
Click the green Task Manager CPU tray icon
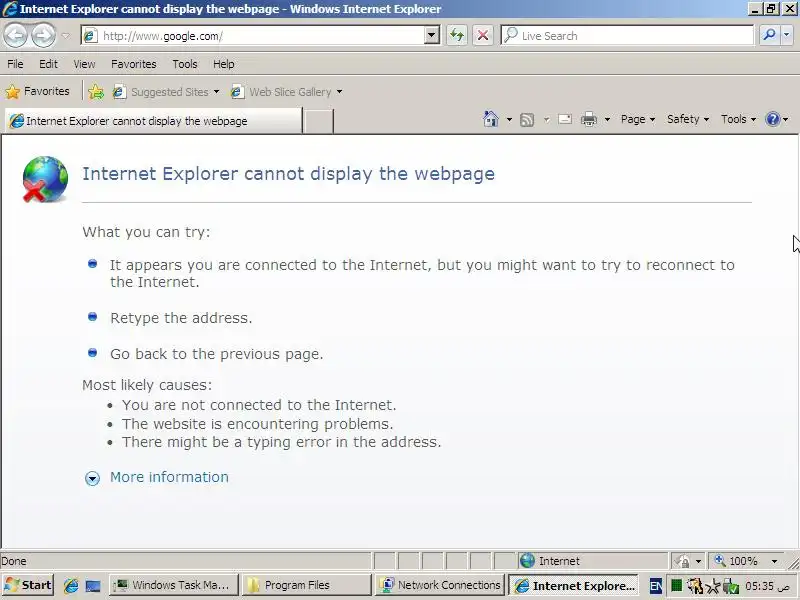677,585
